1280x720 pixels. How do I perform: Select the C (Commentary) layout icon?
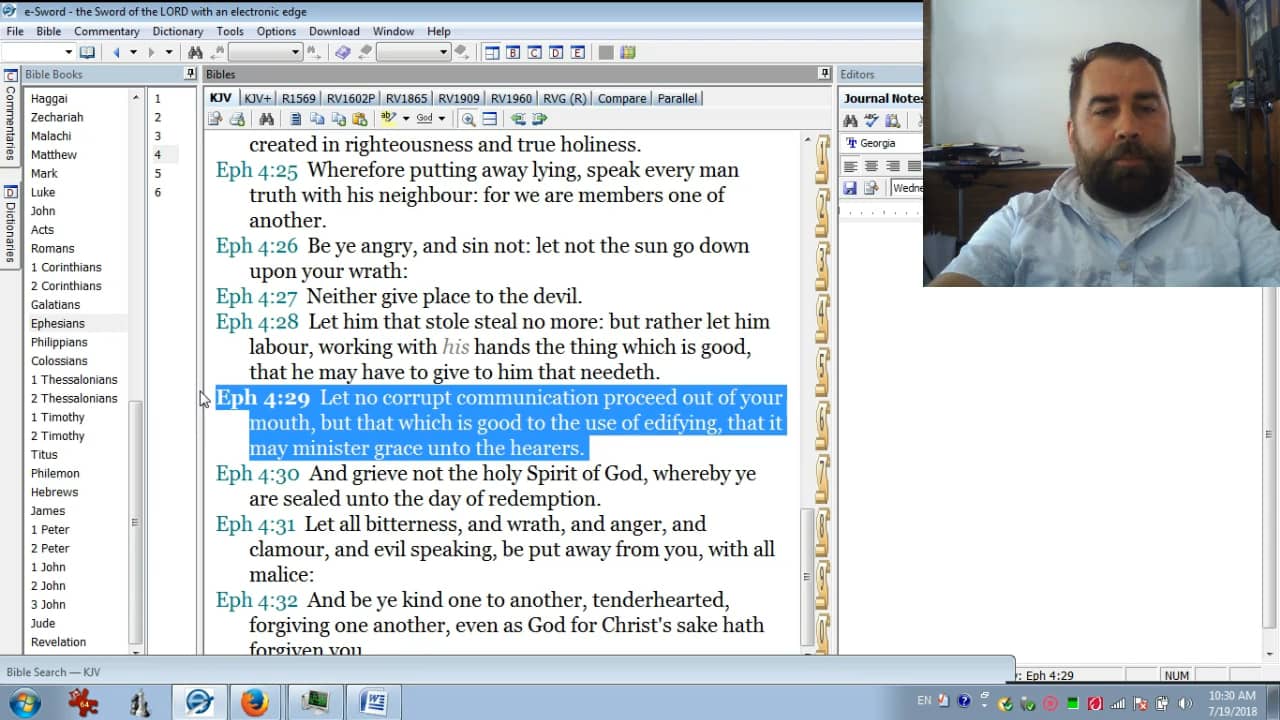coord(535,52)
